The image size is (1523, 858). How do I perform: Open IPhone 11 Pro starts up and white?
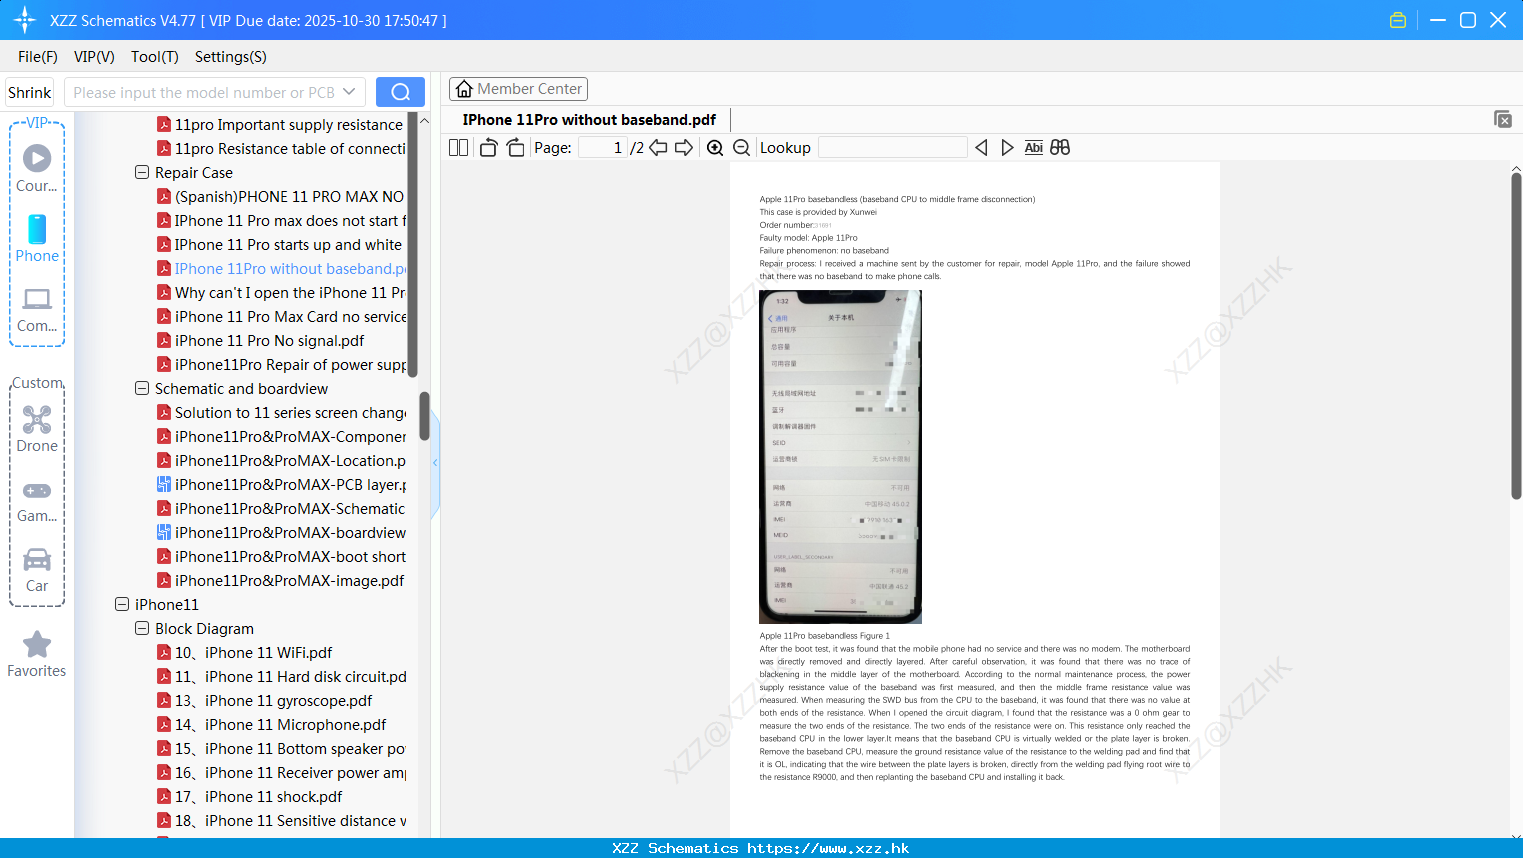click(x=279, y=244)
